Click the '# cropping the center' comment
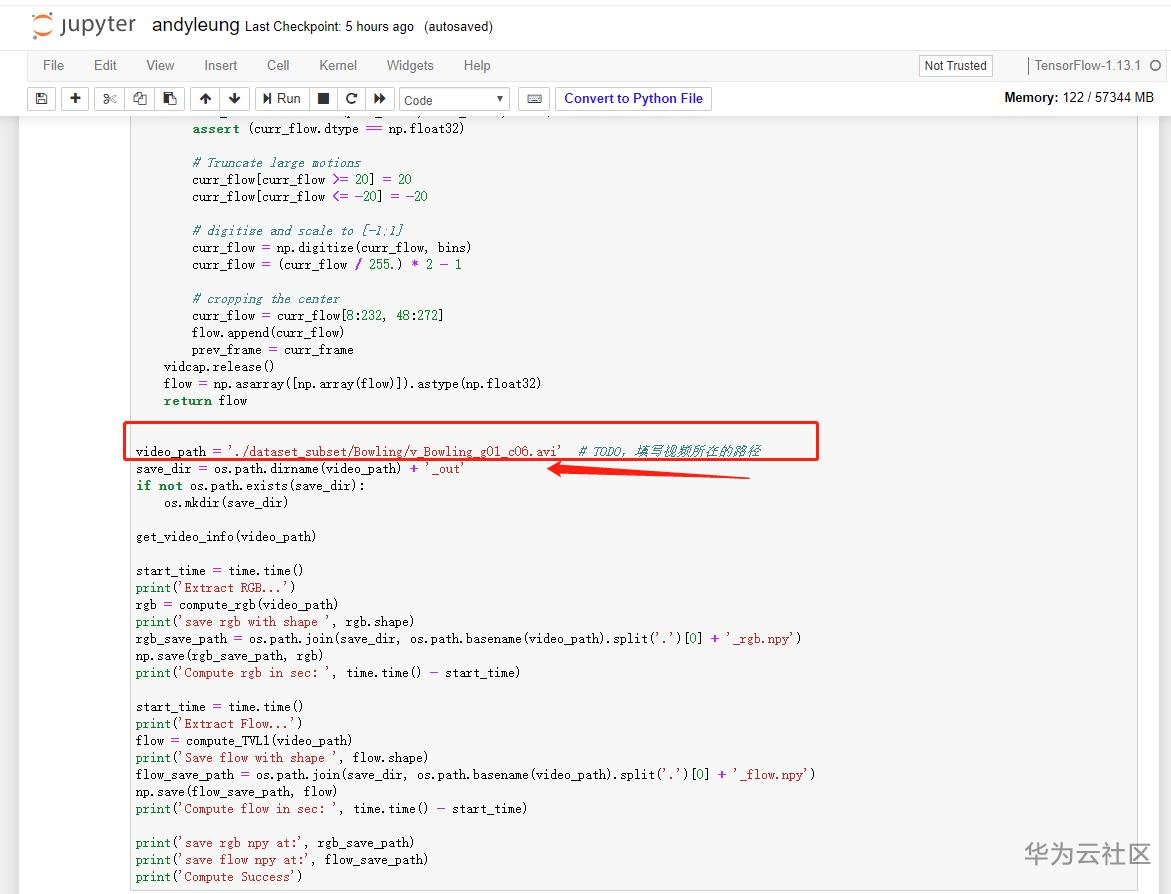Image resolution: width=1171 pixels, height=894 pixels. [266, 298]
